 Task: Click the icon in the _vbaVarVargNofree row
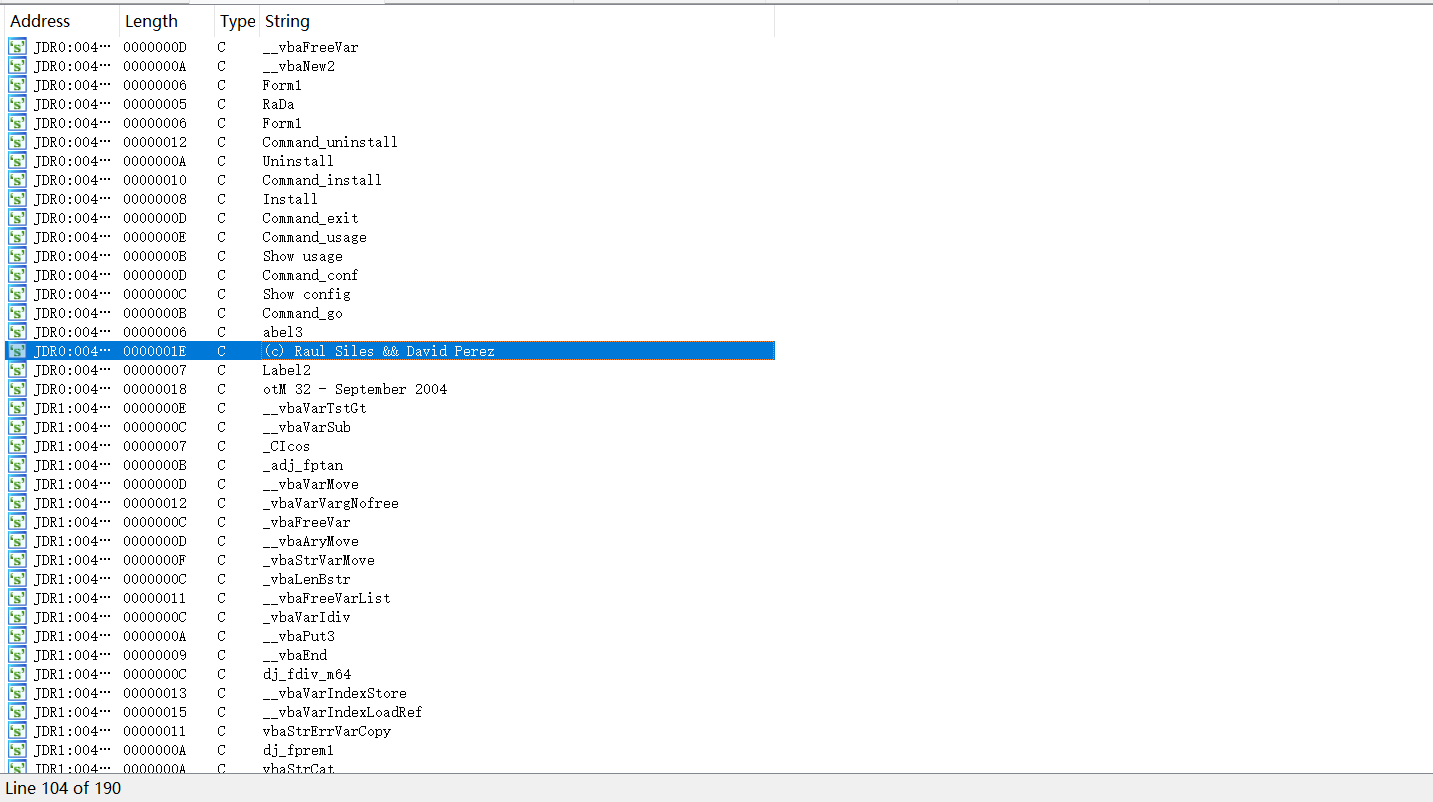click(17, 503)
